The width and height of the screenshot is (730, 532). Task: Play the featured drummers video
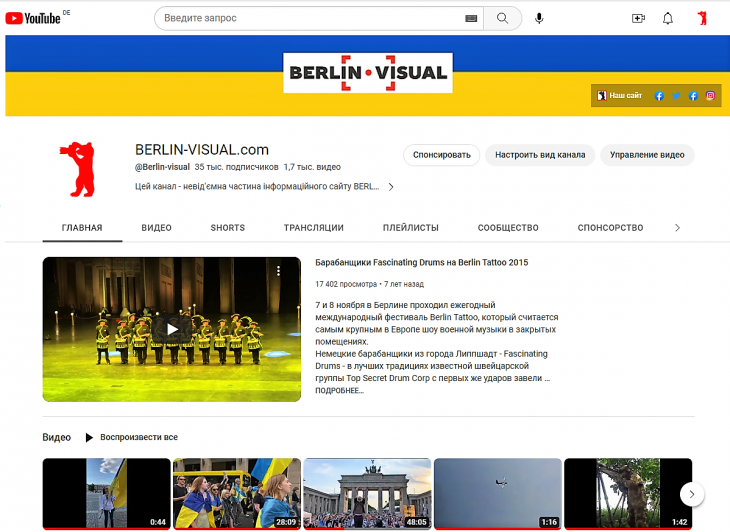[172, 329]
